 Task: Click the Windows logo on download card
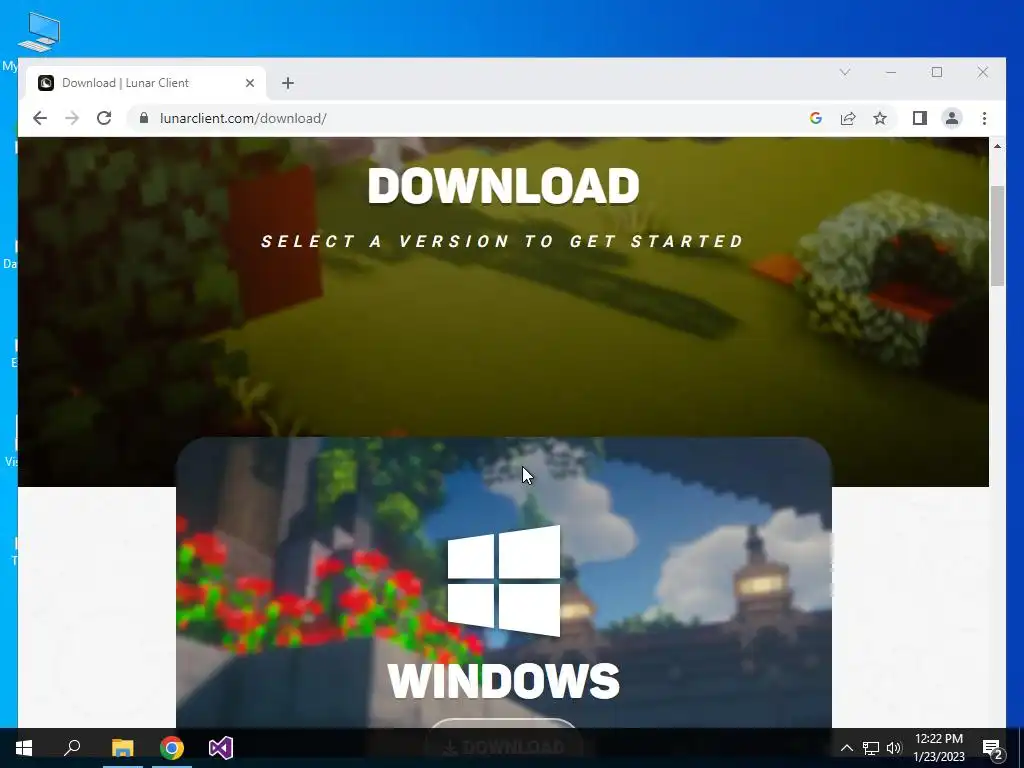504,581
